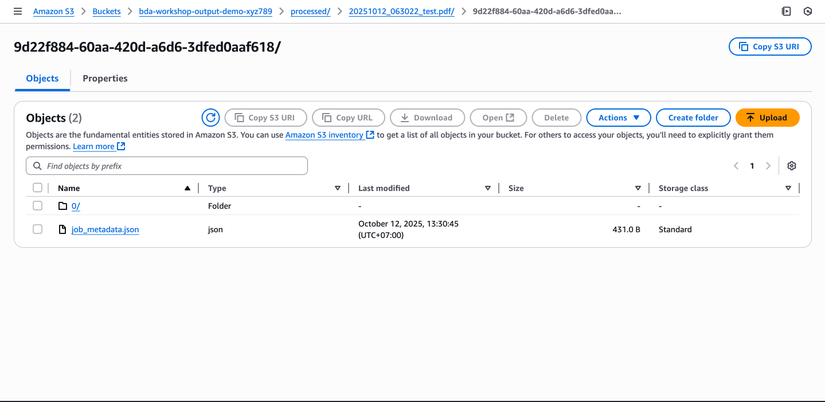The height and width of the screenshot is (402, 825).
Task: Click the top-right Copy S3 URI button
Action: 770,46
